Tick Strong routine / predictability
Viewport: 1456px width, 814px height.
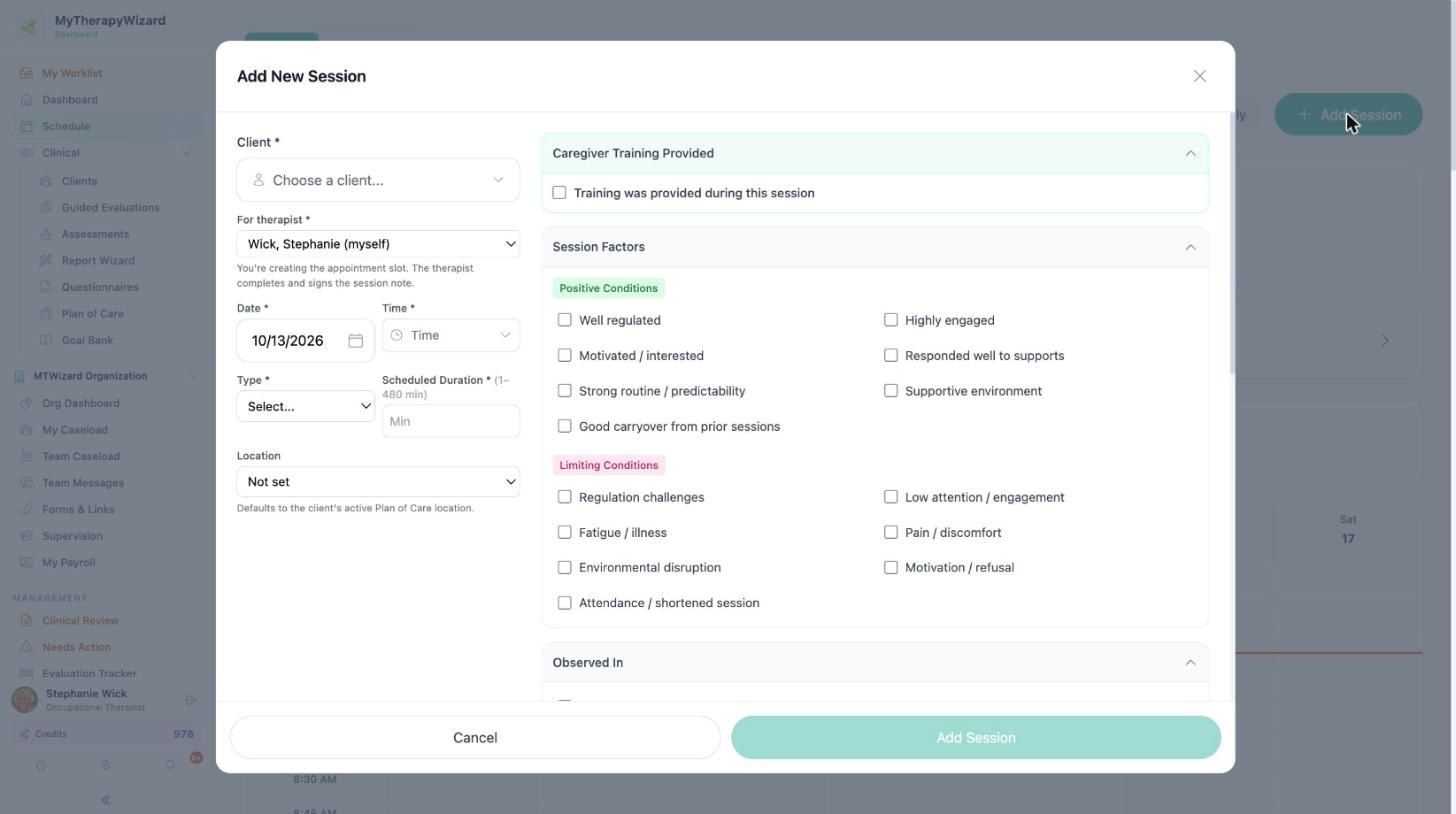pos(565,391)
